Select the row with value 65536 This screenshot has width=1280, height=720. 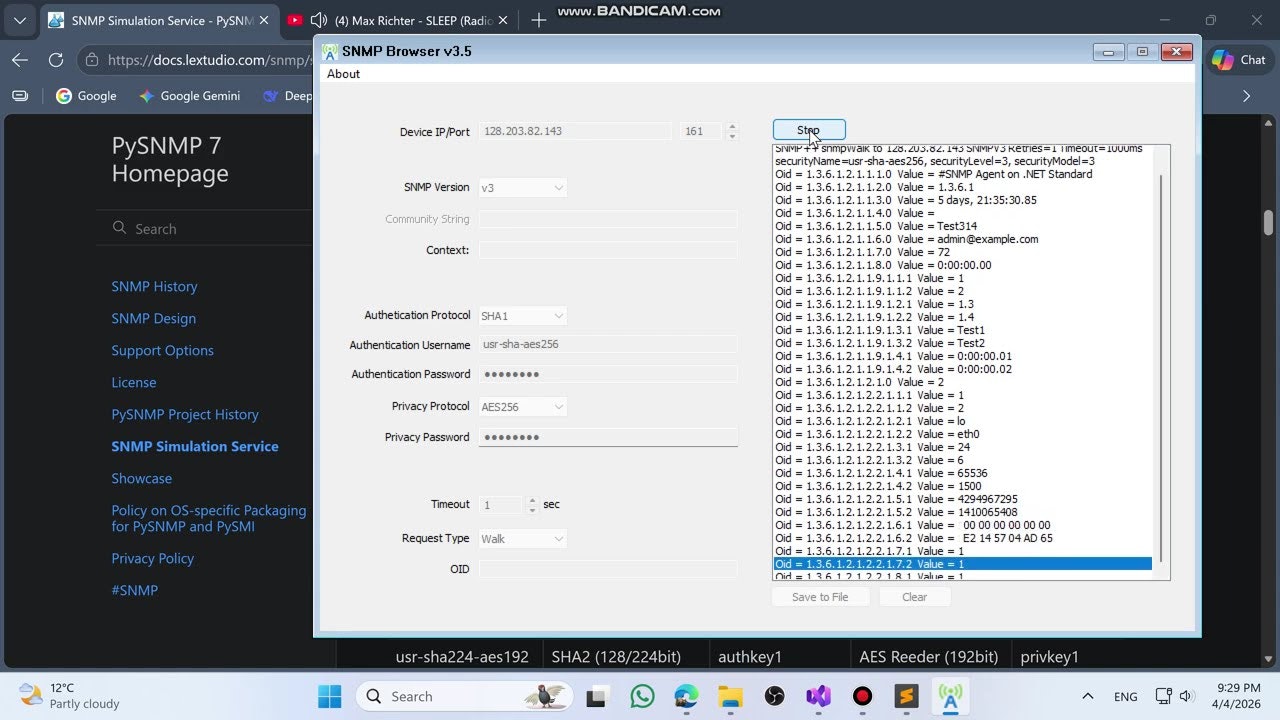click(x=963, y=473)
